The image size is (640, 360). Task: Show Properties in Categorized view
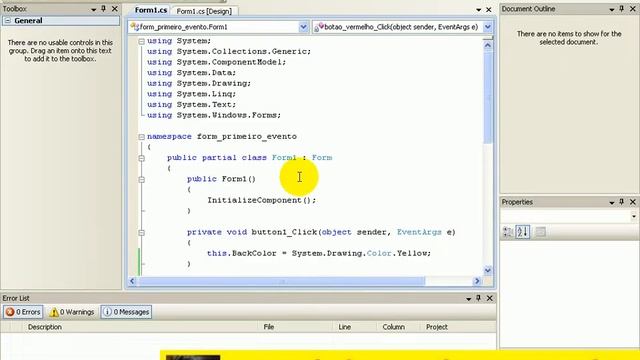508,232
